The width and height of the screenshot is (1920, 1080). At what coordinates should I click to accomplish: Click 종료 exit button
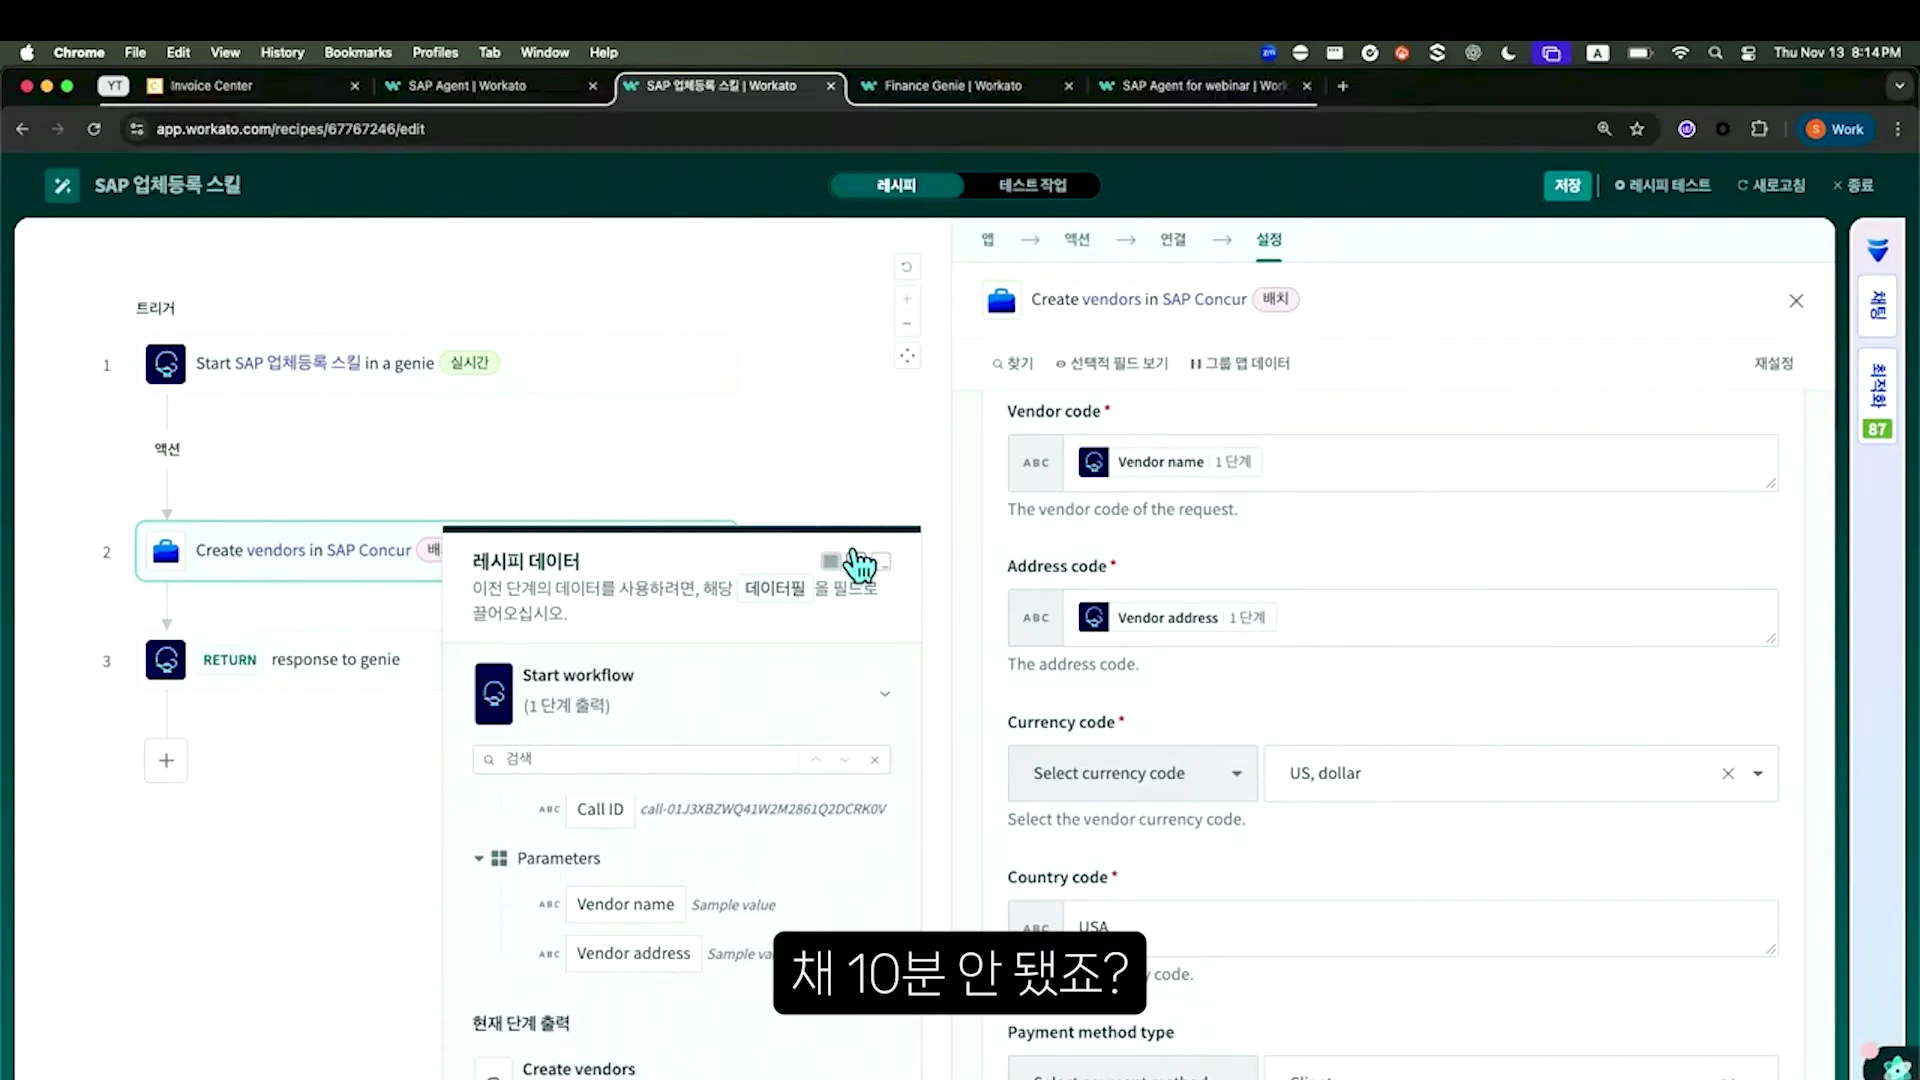1853,185
